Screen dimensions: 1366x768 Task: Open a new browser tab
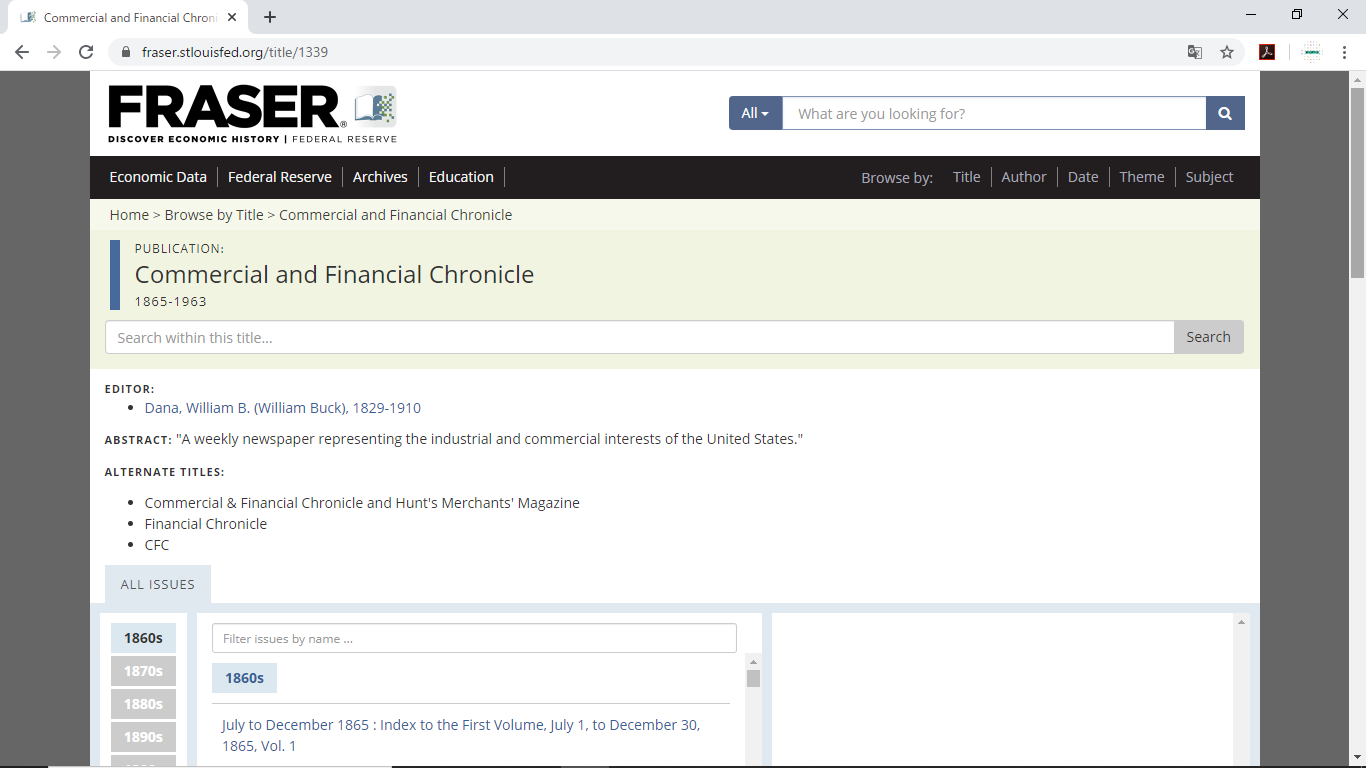(270, 17)
